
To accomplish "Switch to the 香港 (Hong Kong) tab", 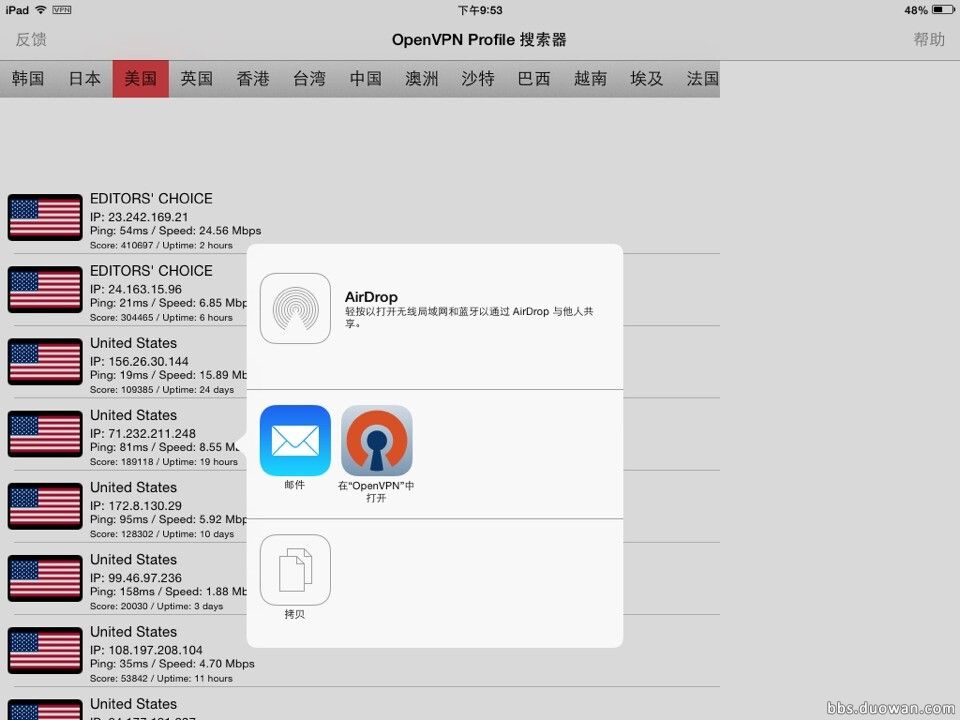I will 253,78.
